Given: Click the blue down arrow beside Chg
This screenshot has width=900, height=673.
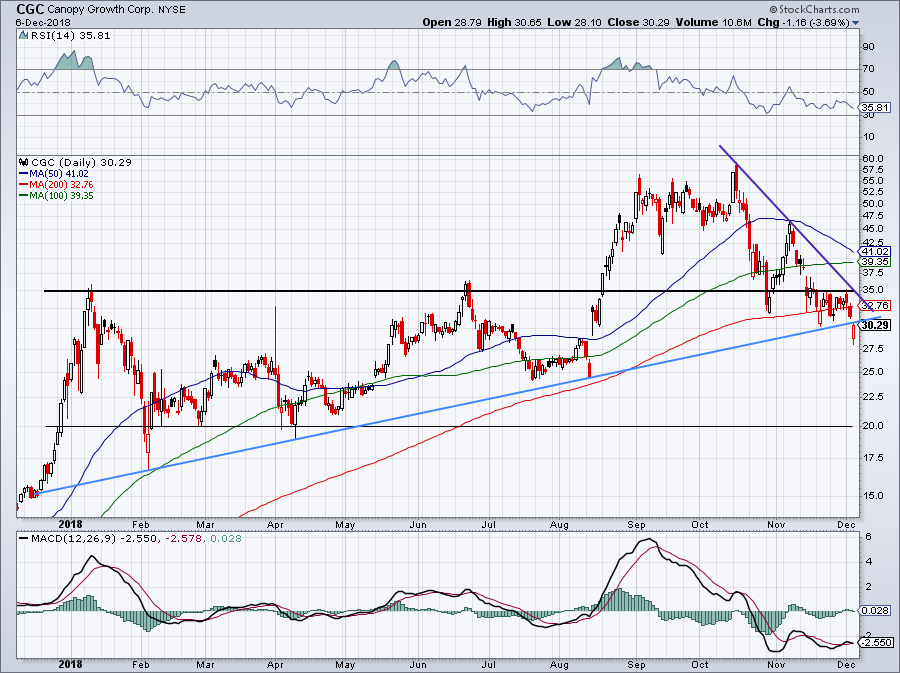Looking at the screenshot, I should coord(856,23).
